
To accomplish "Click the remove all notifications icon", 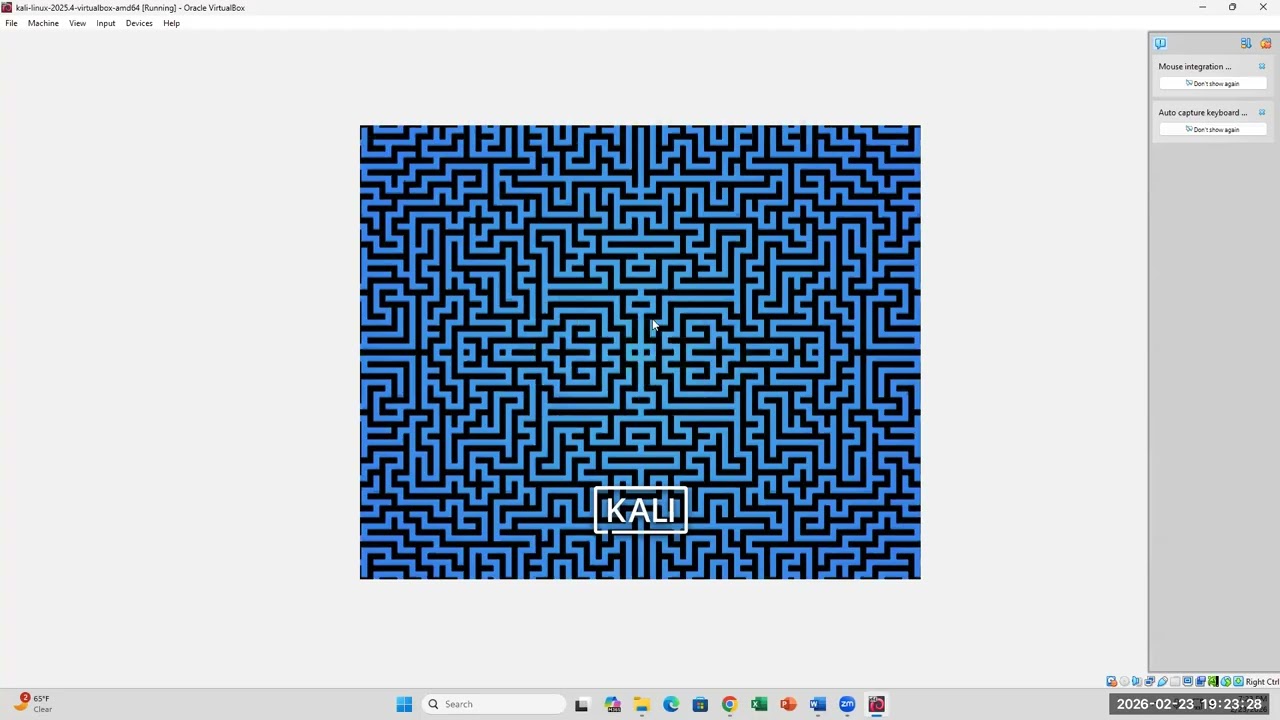I will (x=1266, y=43).
